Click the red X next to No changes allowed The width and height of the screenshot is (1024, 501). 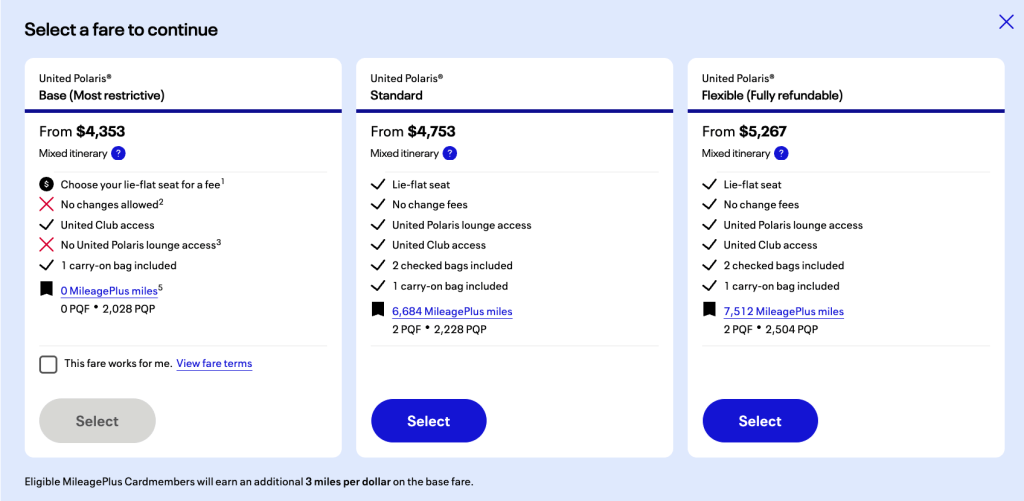tap(46, 204)
